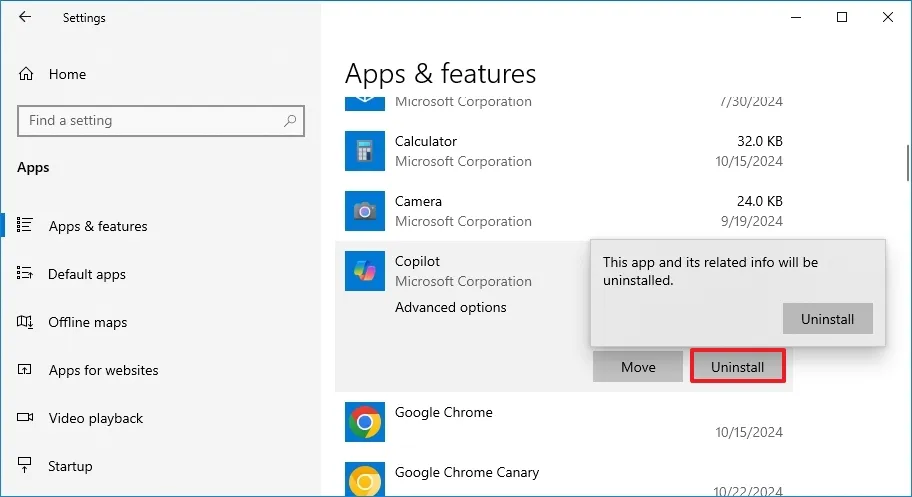Go to Video playback label
Viewport: 912px width, 497px height.
(95, 418)
